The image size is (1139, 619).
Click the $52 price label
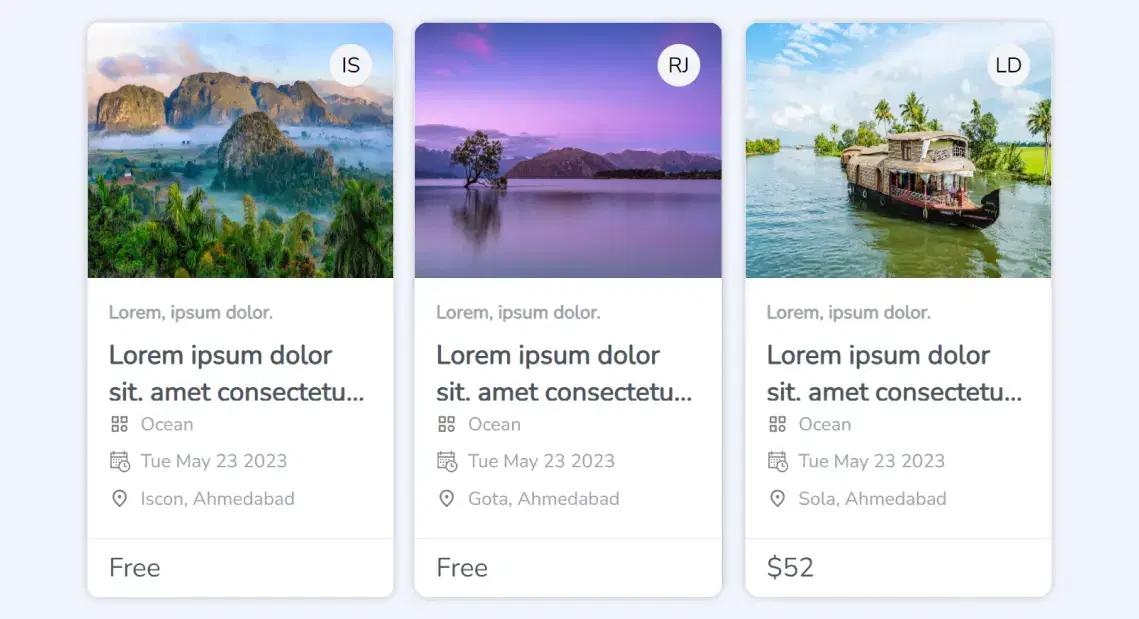point(790,568)
